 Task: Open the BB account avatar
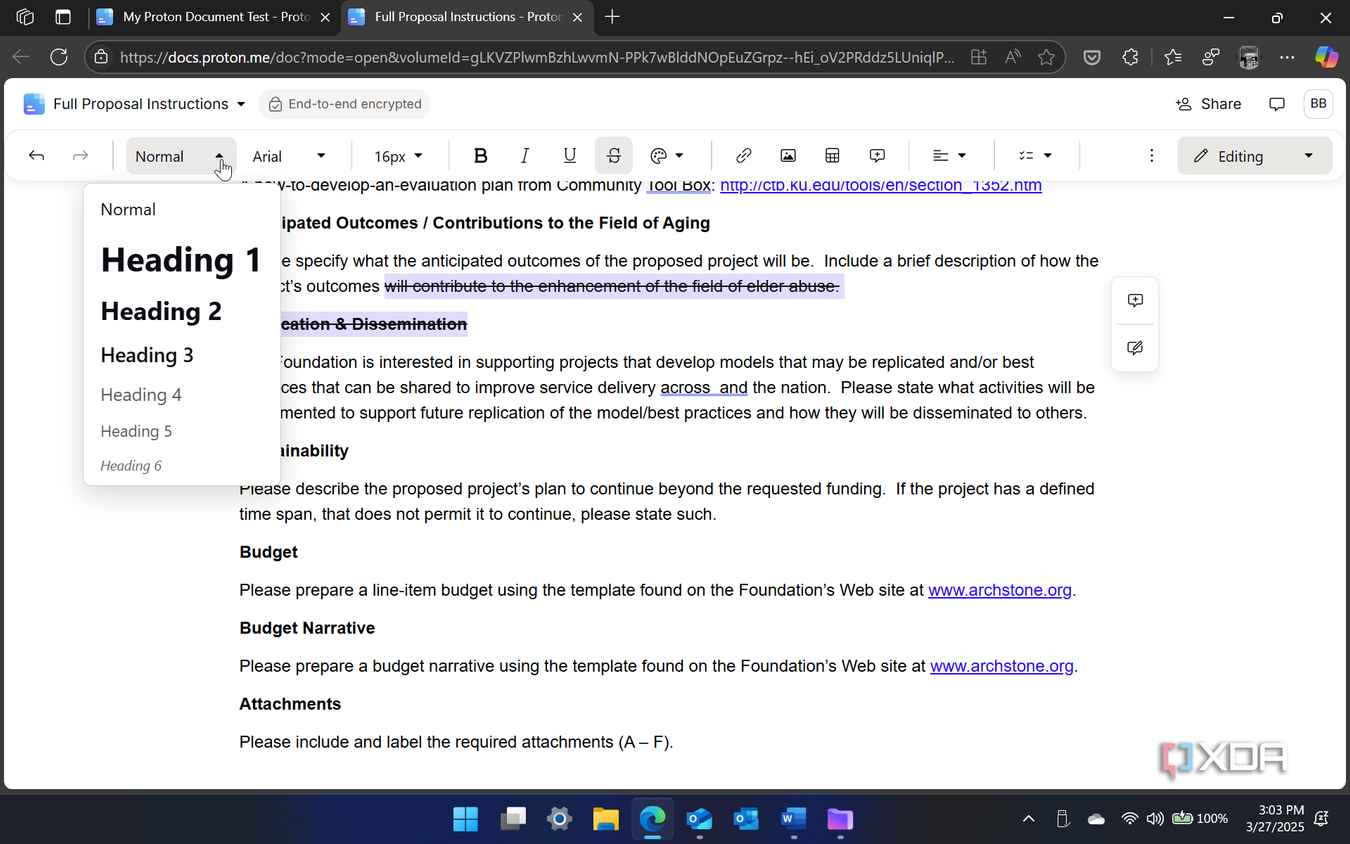tap(1318, 104)
